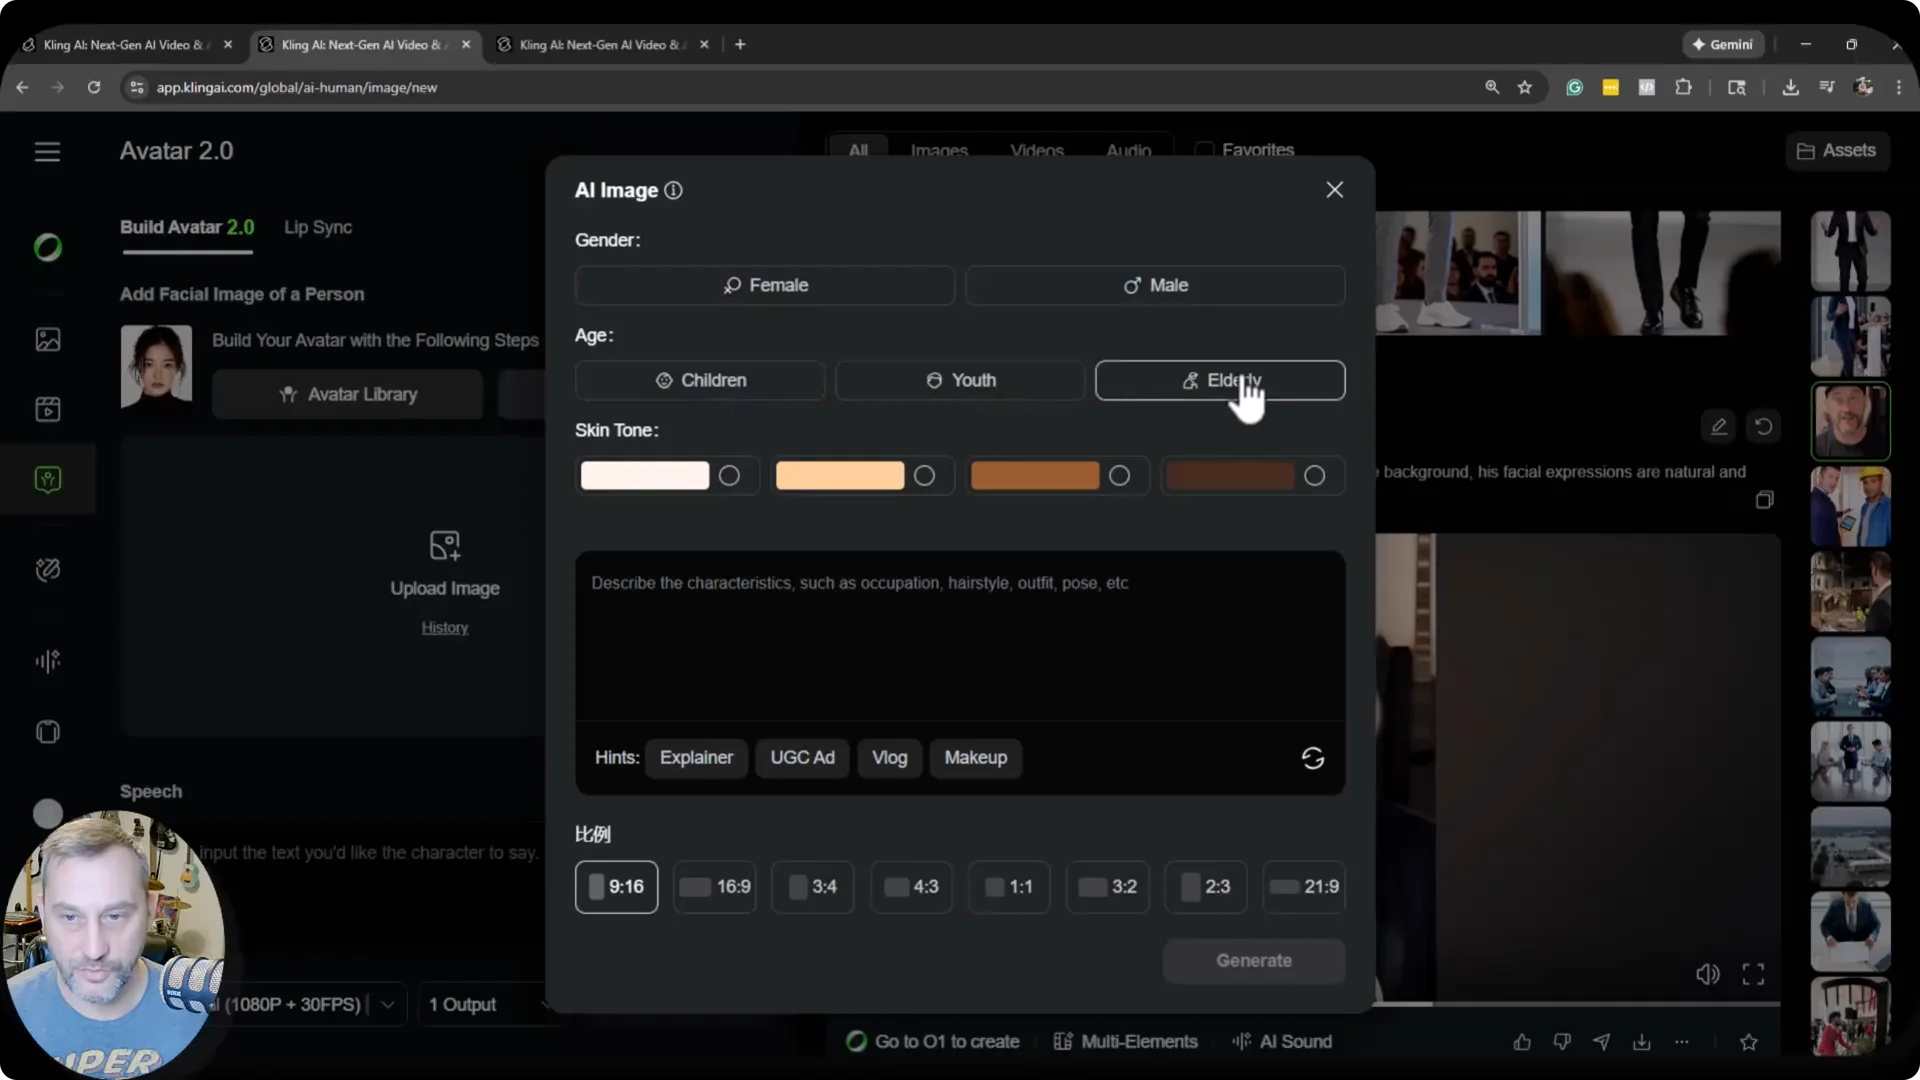The height and width of the screenshot is (1080, 1920).
Task: Select the 16:9 aspect ratio
Action: [714, 887]
